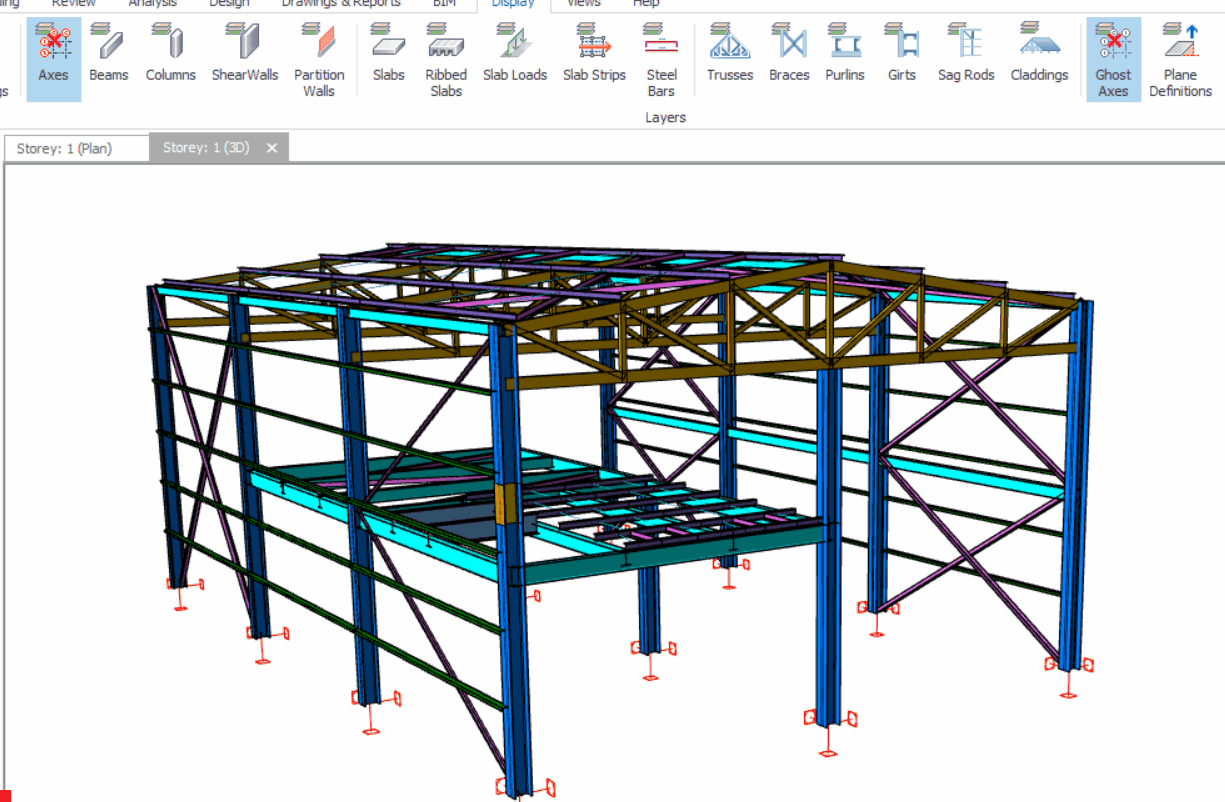The image size is (1225, 802).
Task: Close the Storey: 1 (3D) tab
Action: [271, 148]
